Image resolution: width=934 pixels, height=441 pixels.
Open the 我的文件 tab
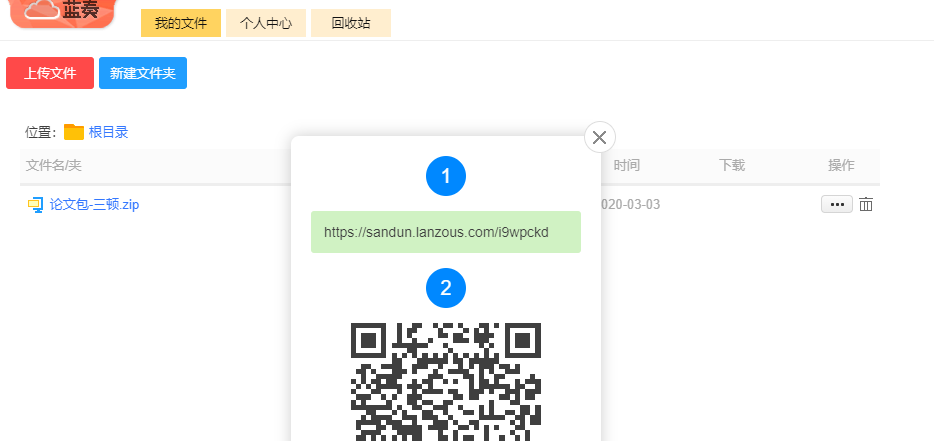tap(180, 23)
